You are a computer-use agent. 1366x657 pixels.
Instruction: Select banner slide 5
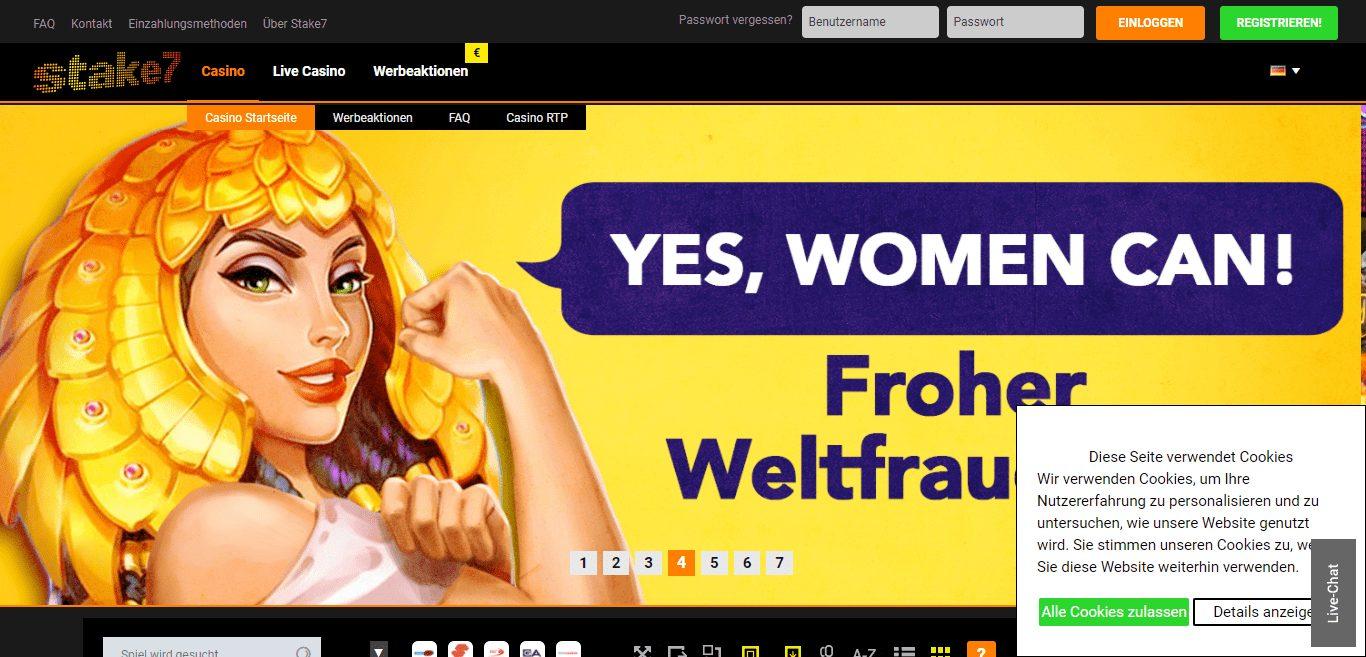(x=714, y=563)
